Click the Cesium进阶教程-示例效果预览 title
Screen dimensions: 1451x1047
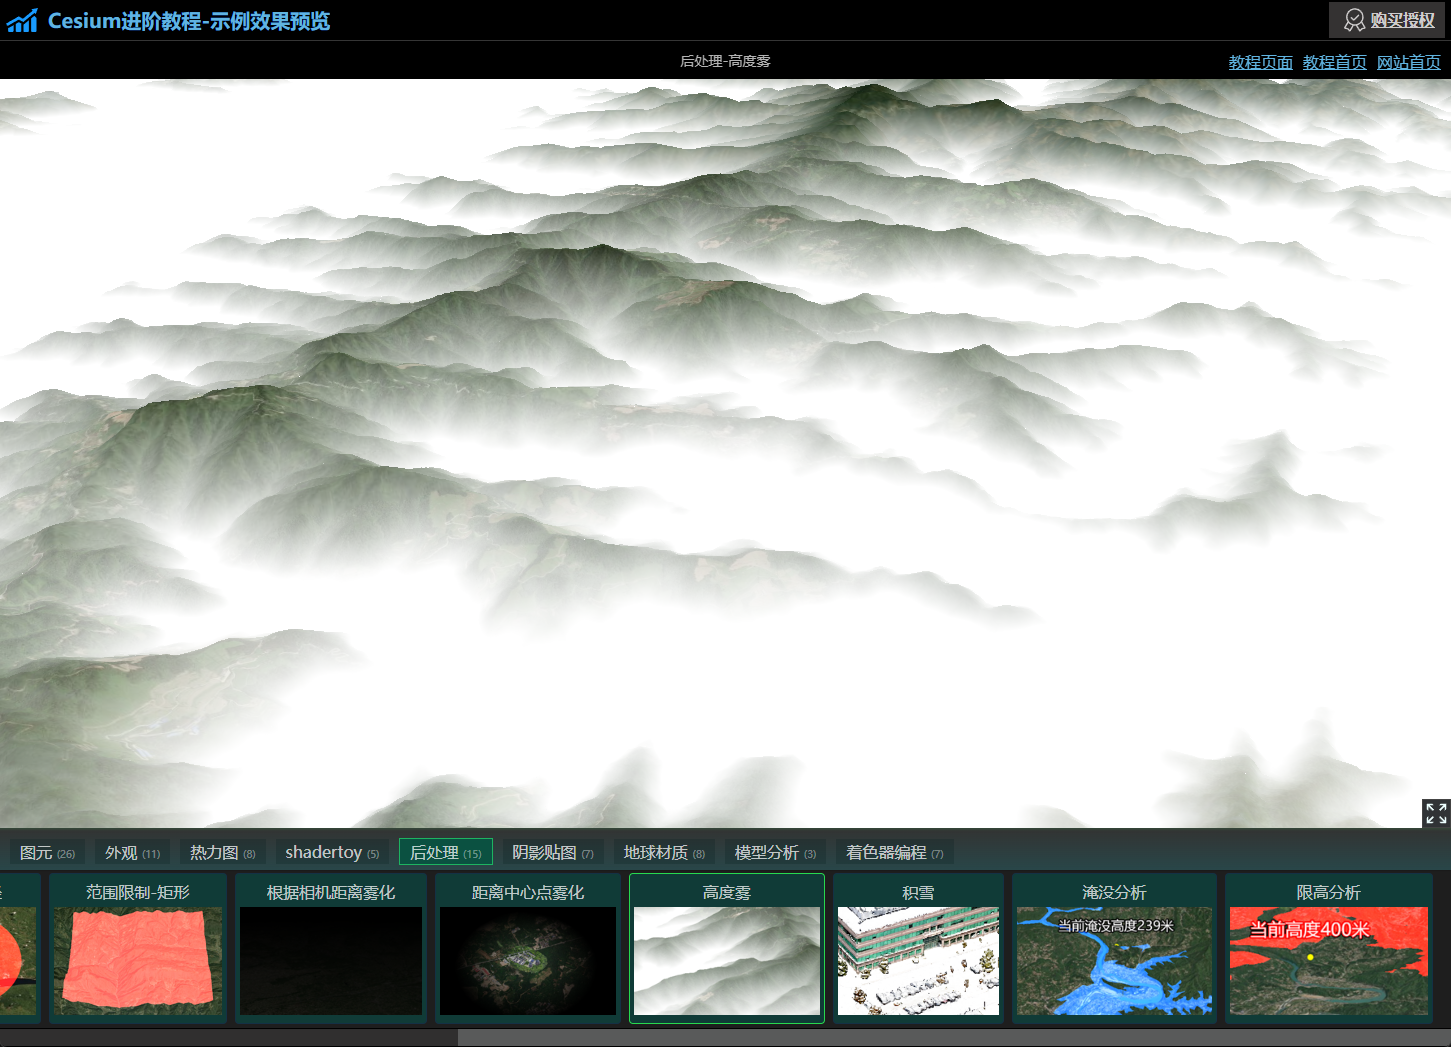[x=189, y=21]
